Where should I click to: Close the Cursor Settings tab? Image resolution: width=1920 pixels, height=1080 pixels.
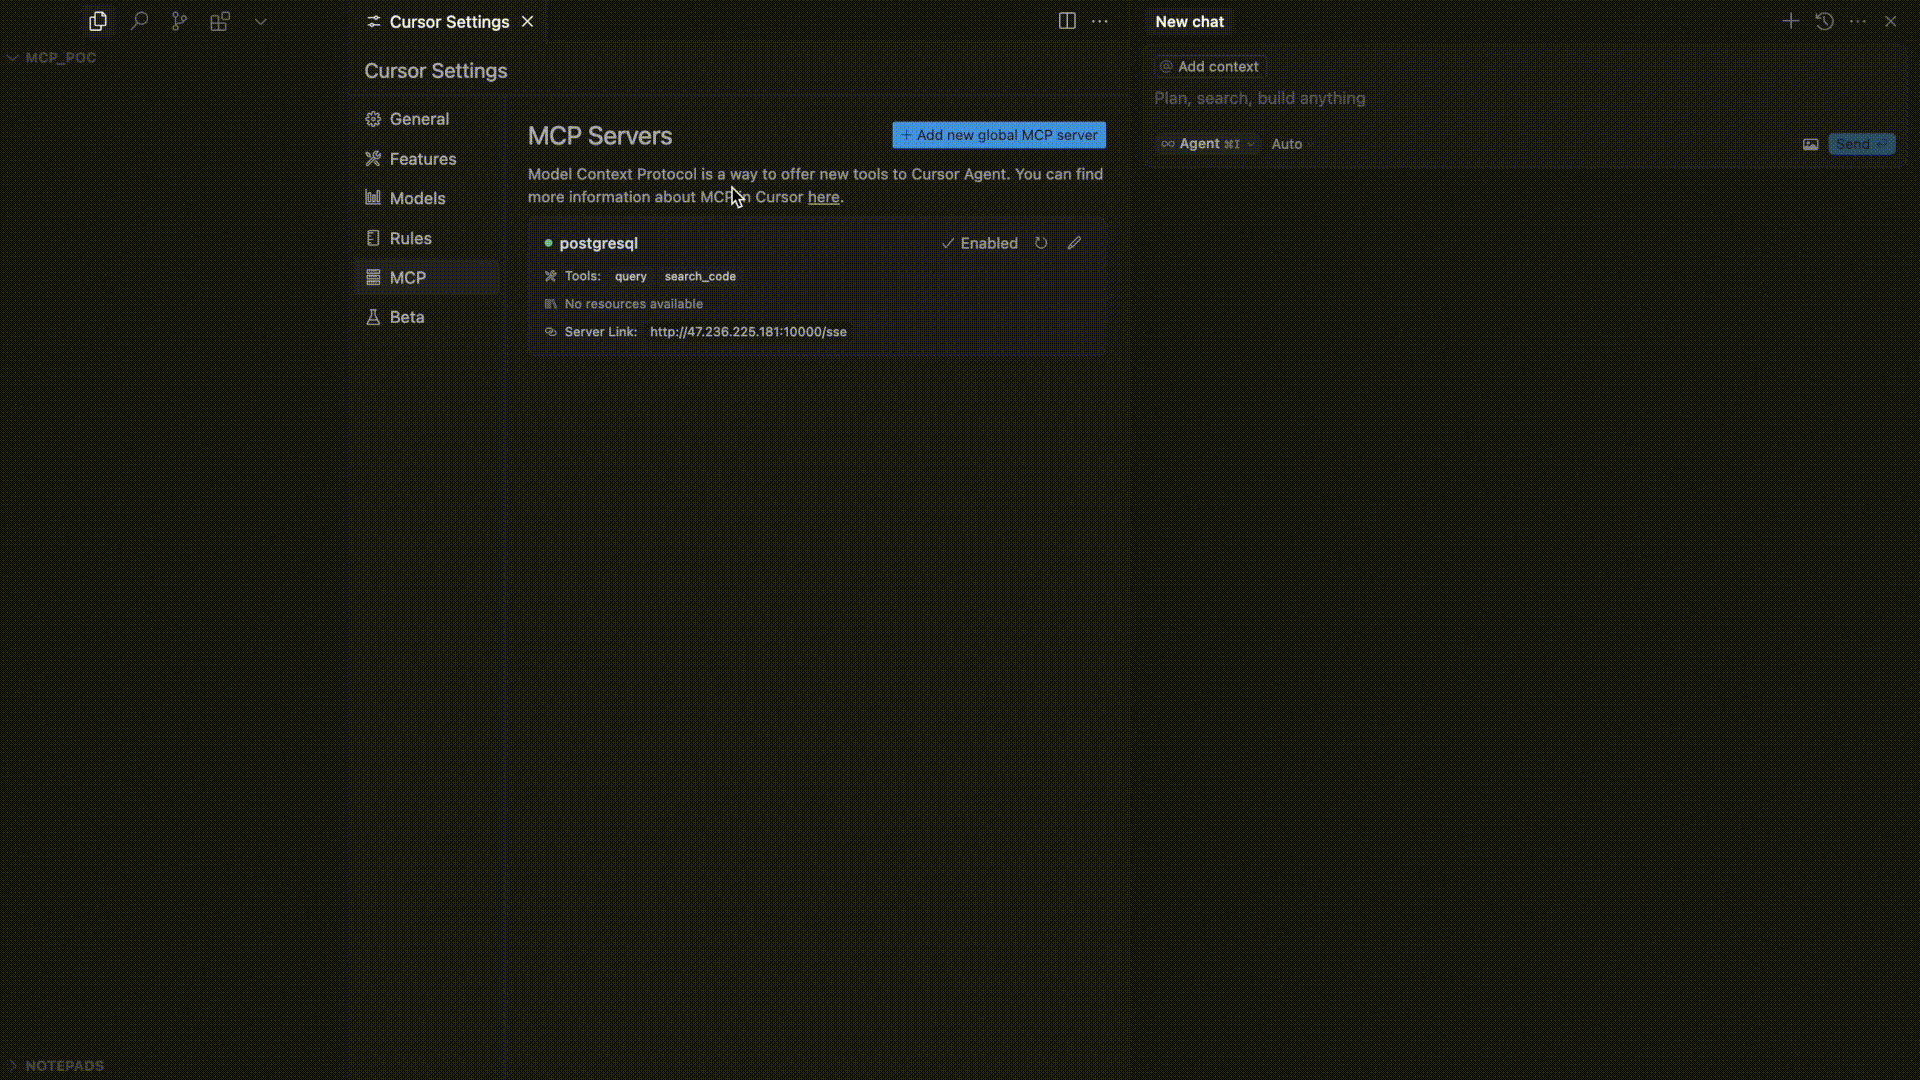[528, 21]
